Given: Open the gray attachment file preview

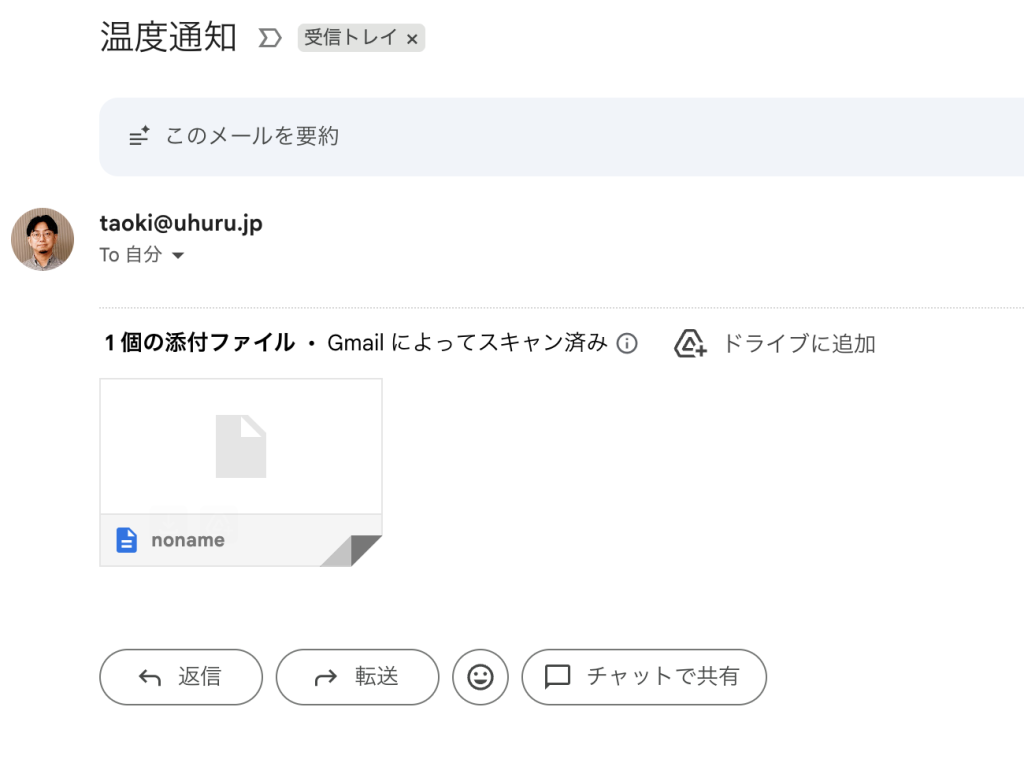Looking at the screenshot, I should [x=241, y=446].
